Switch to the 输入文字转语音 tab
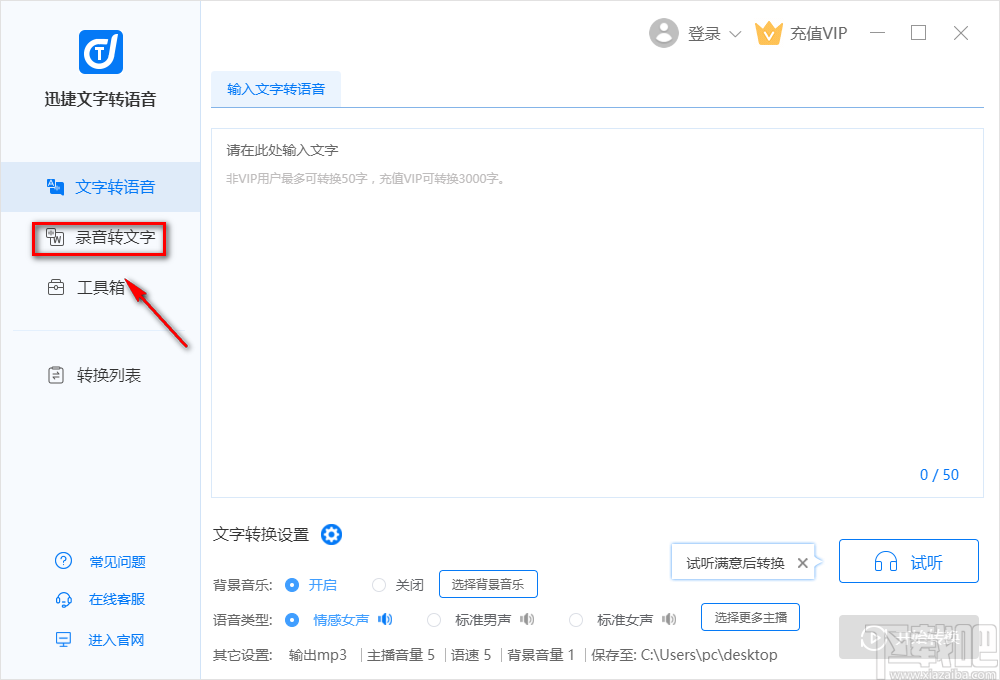1000x680 pixels. pos(274,88)
